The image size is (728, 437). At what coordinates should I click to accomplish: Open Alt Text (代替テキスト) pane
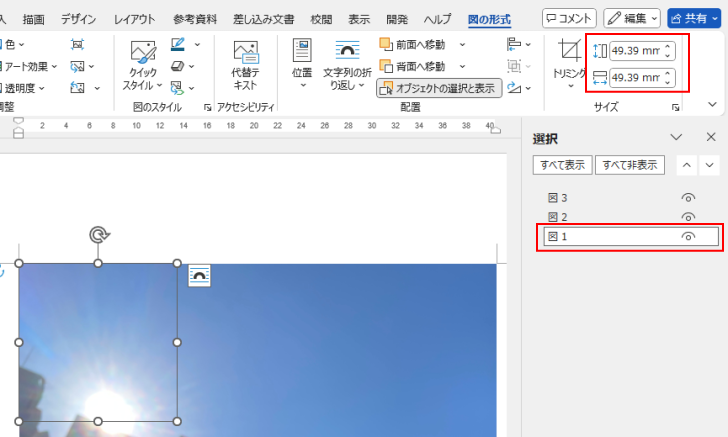pyautogui.click(x=246, y=65)
